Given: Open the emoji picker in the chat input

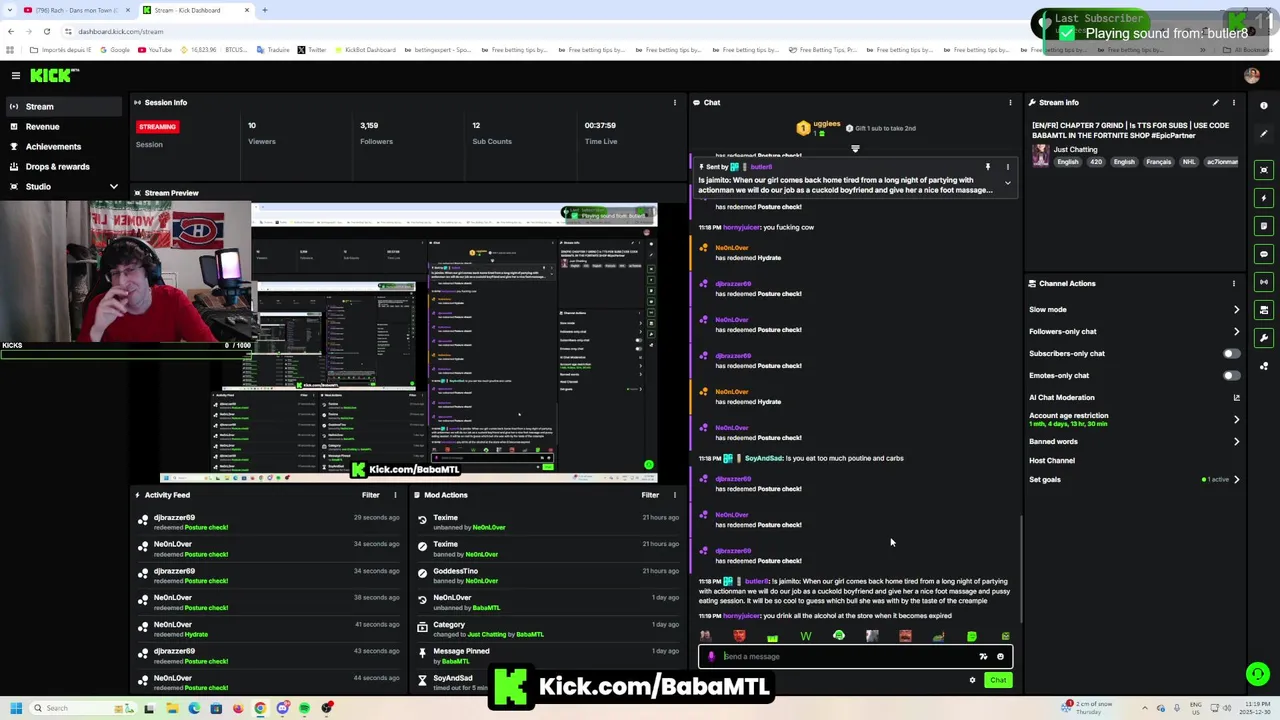Looking at the screenshot, I should (1000, 657).
